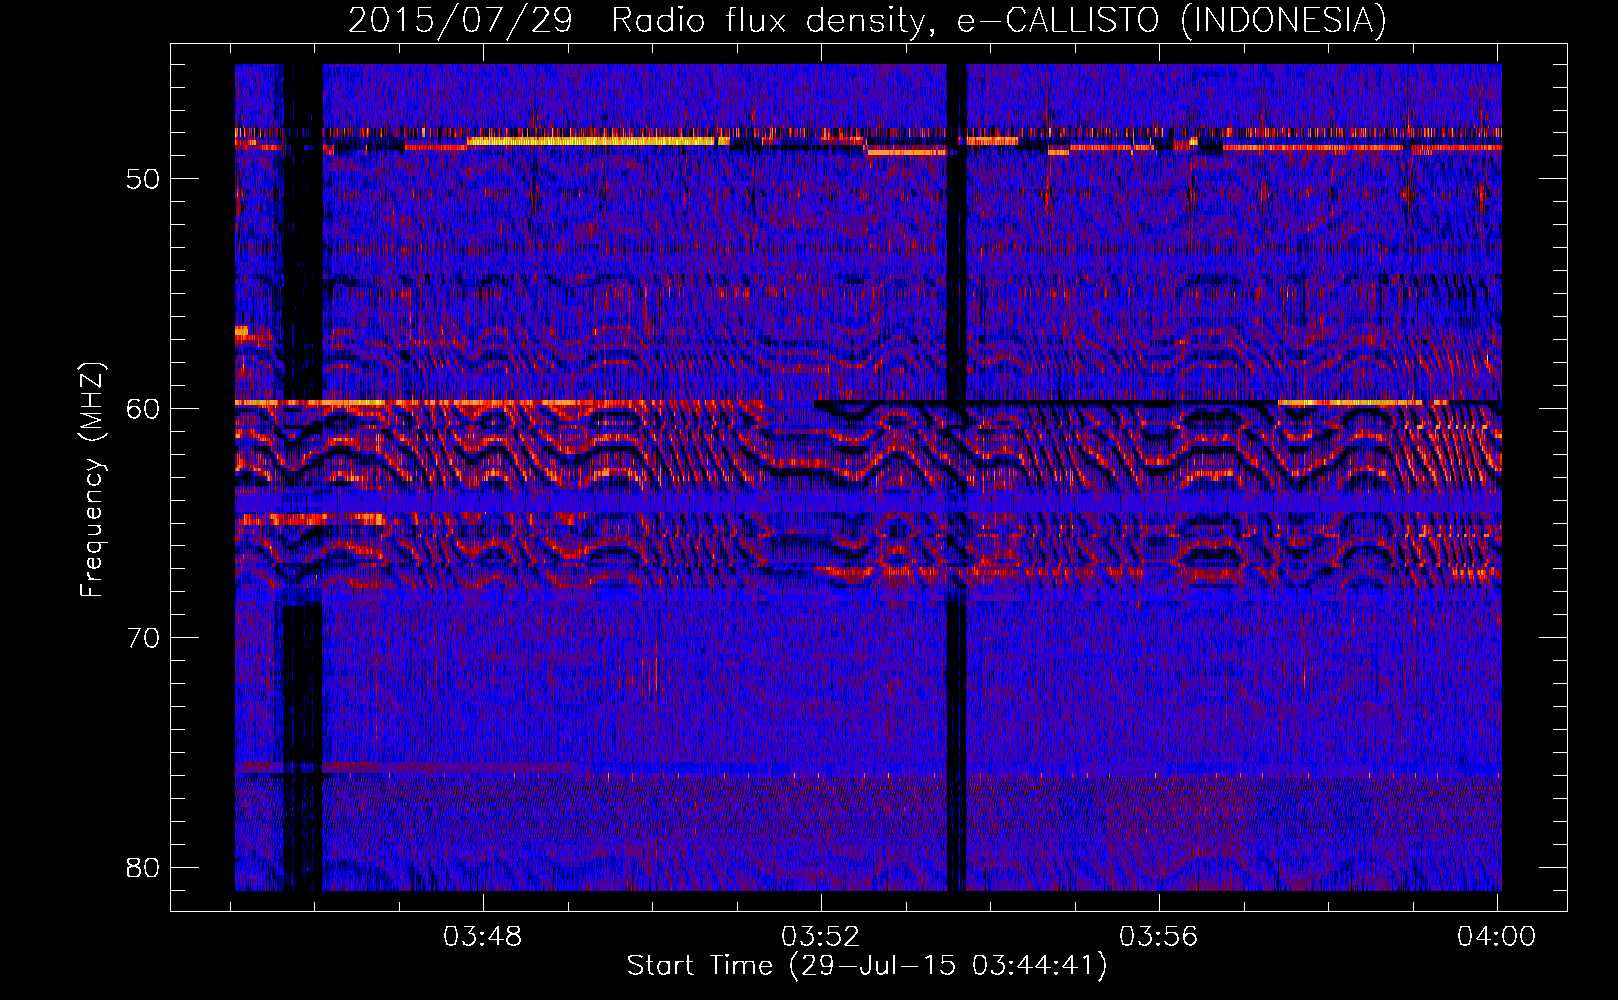Viewport: 1618px width, 1000px height.
Task: Click the 70 frequency tick label
Action: [x=143, y=638]
